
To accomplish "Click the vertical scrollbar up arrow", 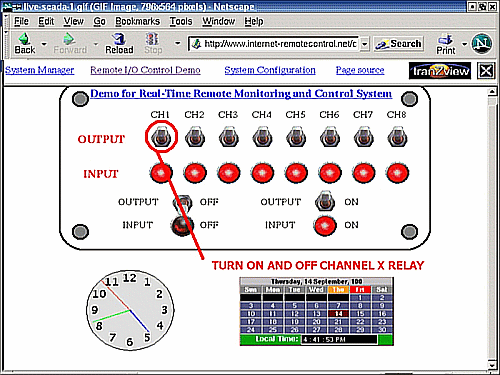I will click(x=492, y=91).
